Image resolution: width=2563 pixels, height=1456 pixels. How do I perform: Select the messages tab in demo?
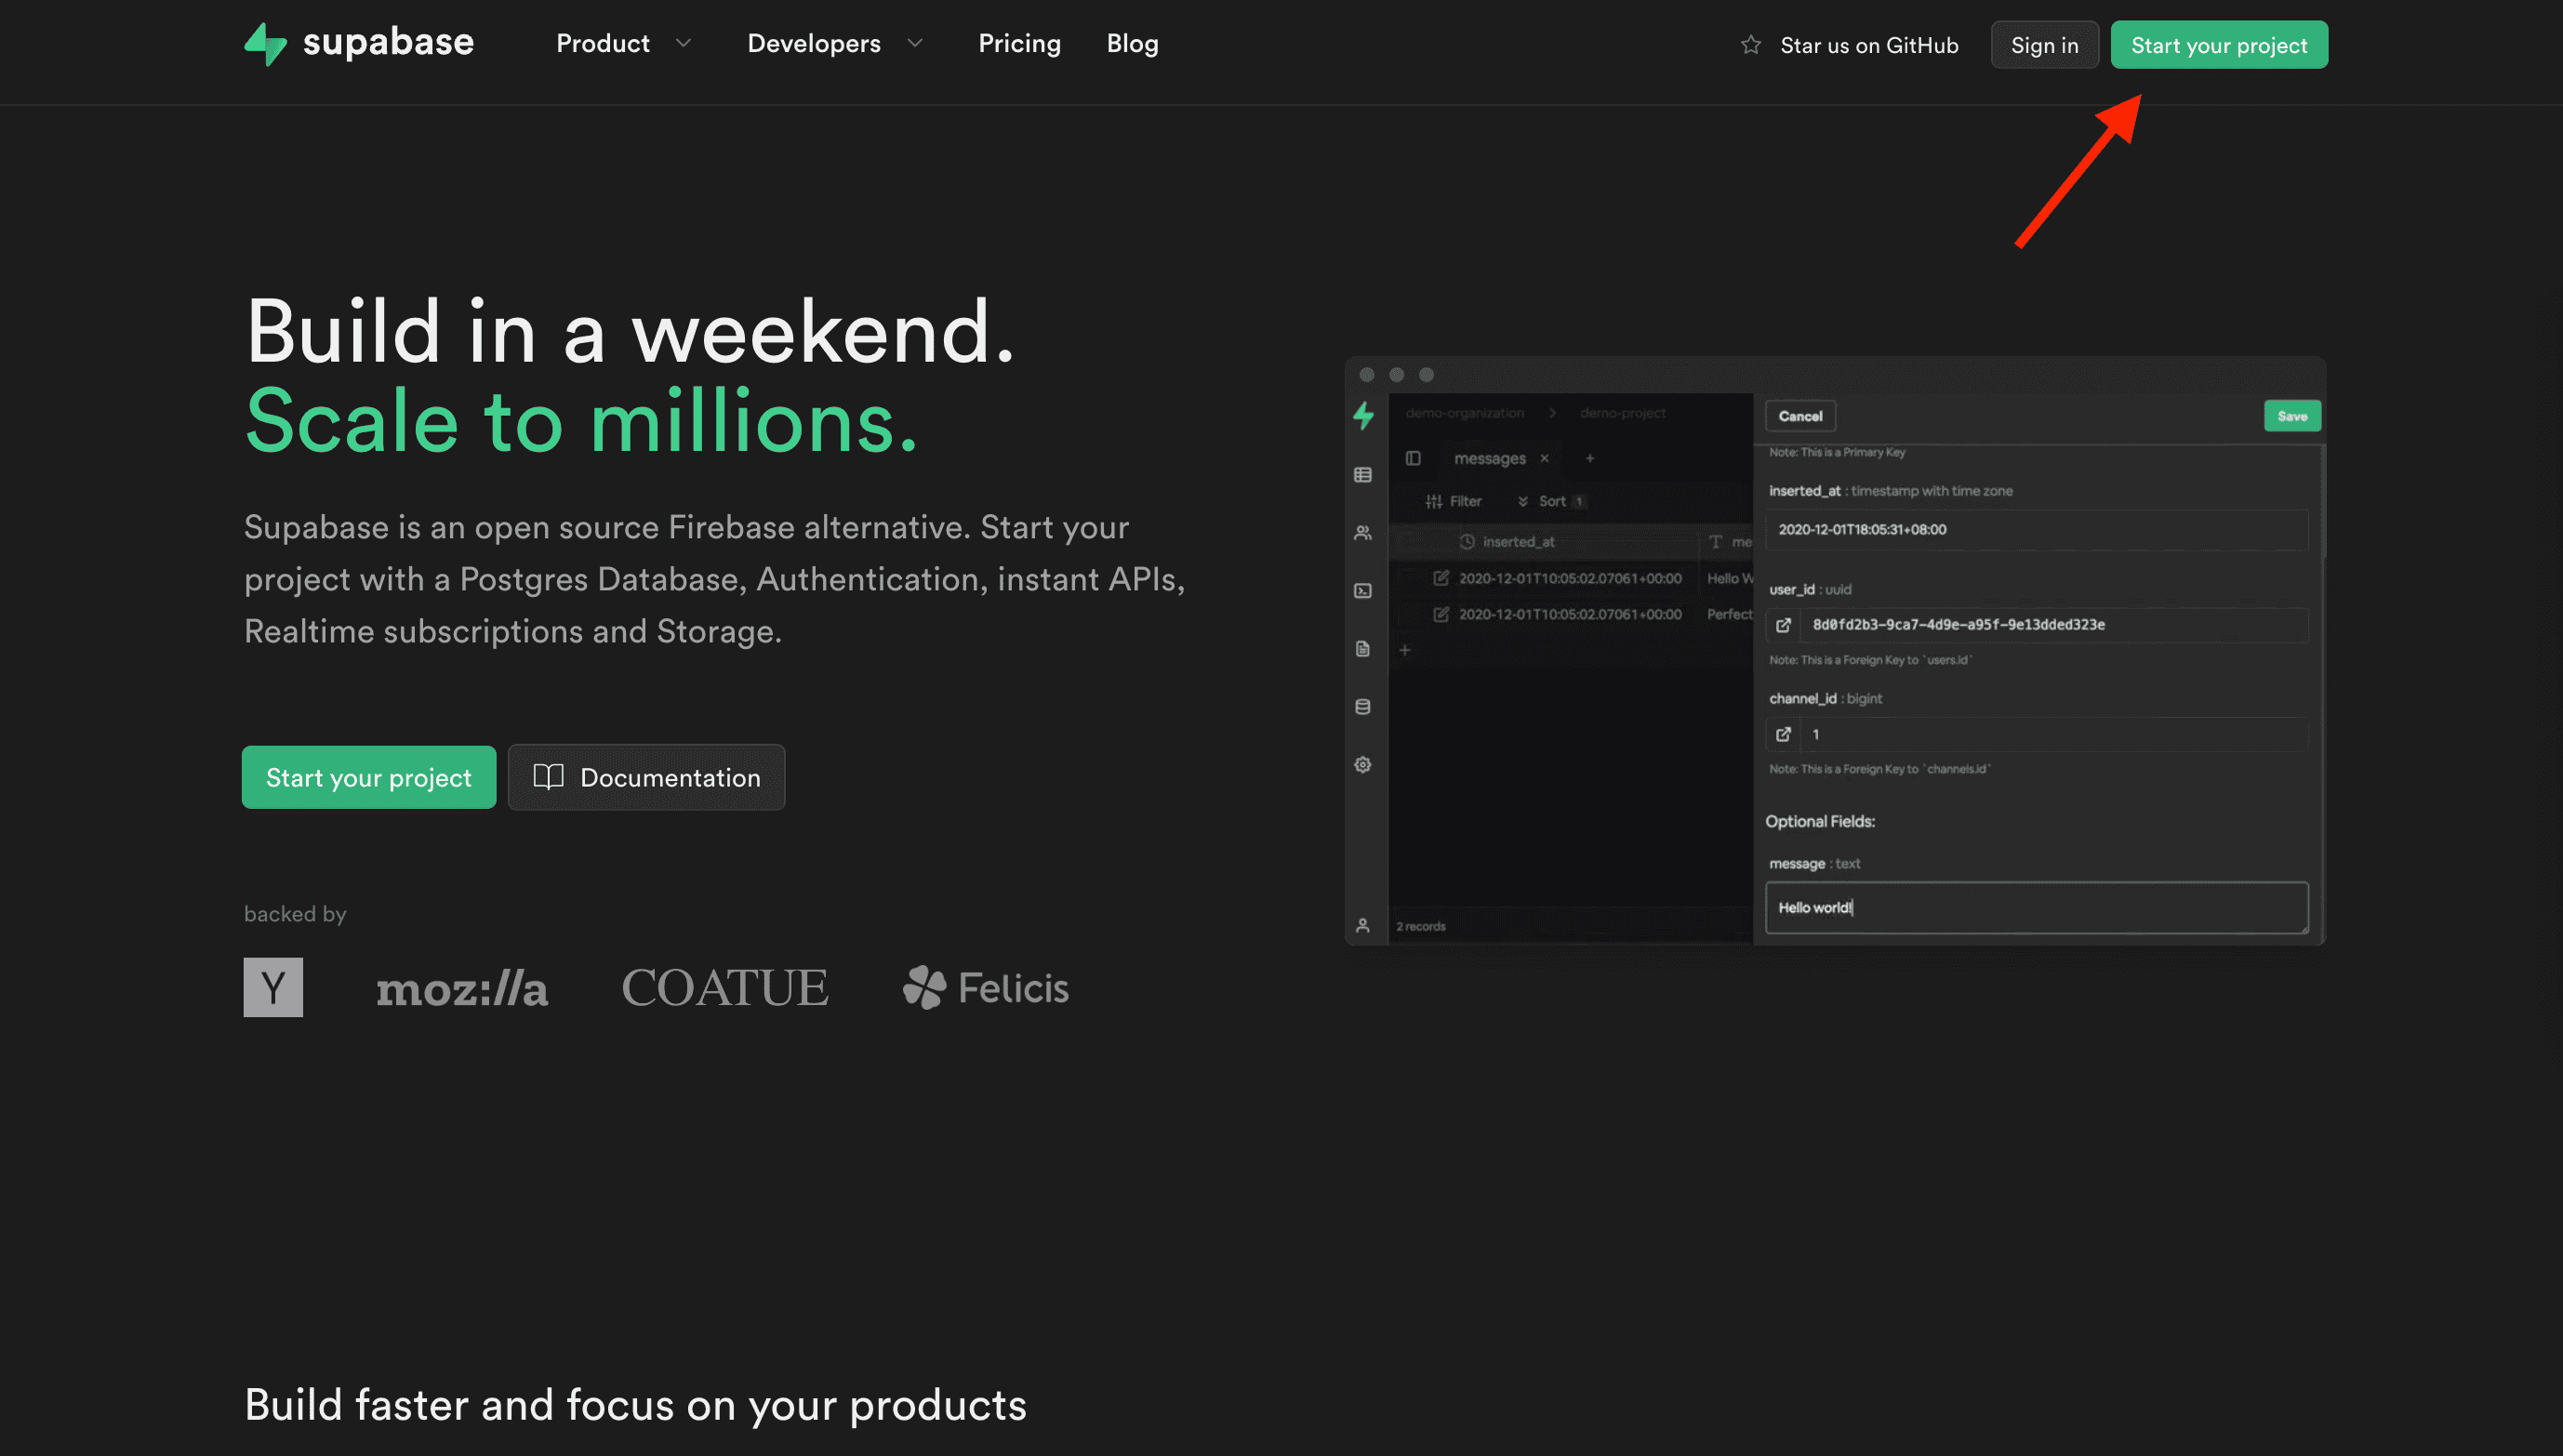[1489, 458]
